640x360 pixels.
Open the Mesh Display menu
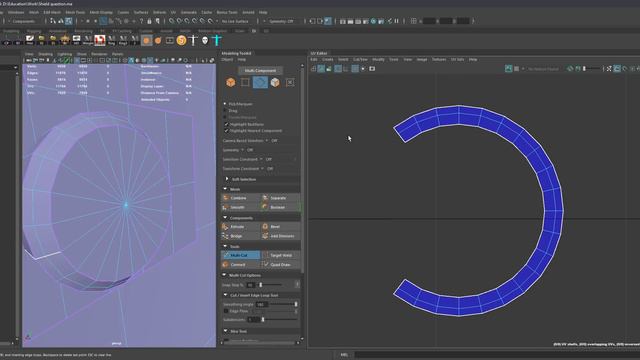[101, 12]
